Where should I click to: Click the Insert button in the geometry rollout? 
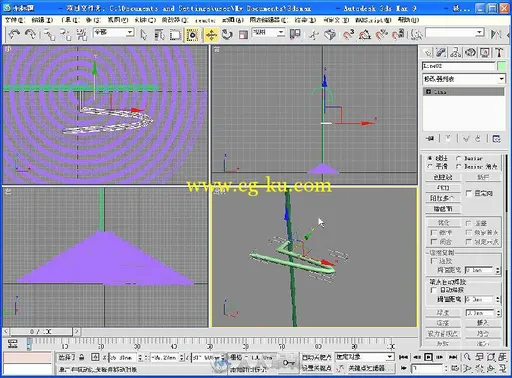click(483, 323)
